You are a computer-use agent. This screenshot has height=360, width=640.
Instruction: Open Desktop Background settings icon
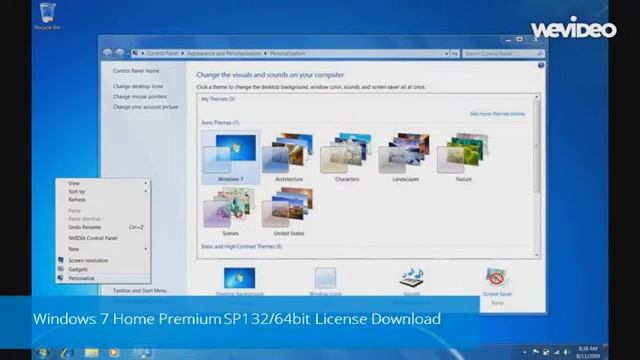[240, 278]
